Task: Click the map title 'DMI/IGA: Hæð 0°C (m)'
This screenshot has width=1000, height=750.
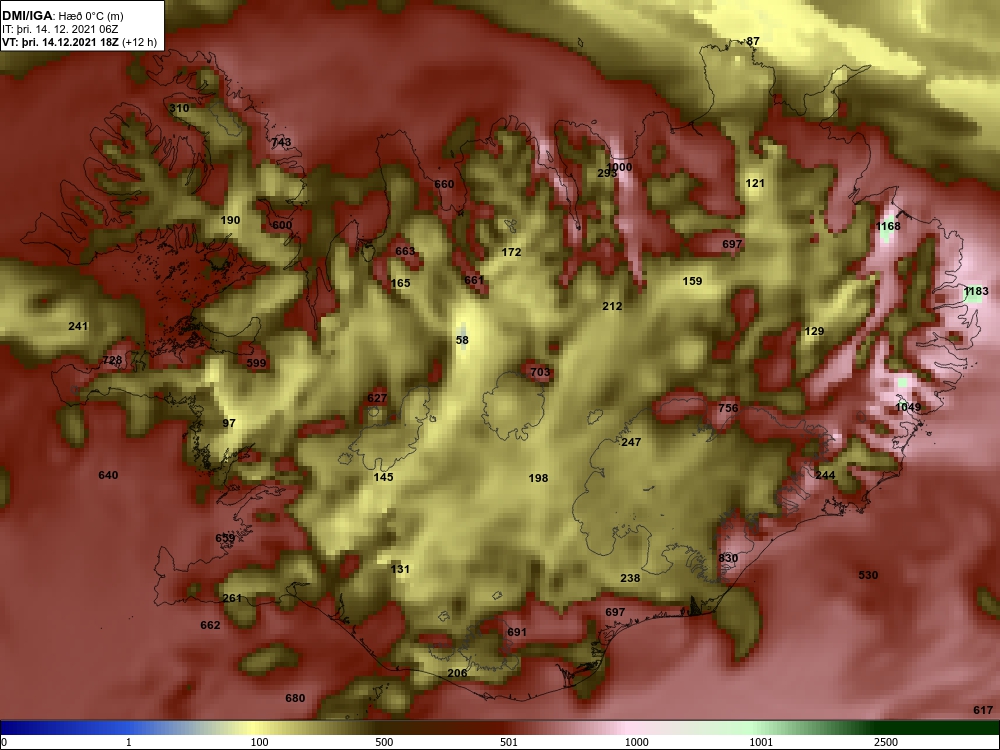Action: click(x=62, y=16)
